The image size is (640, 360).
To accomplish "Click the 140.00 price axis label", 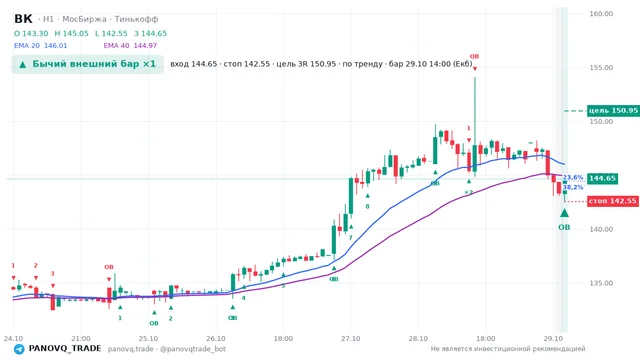I will [601, 229].
